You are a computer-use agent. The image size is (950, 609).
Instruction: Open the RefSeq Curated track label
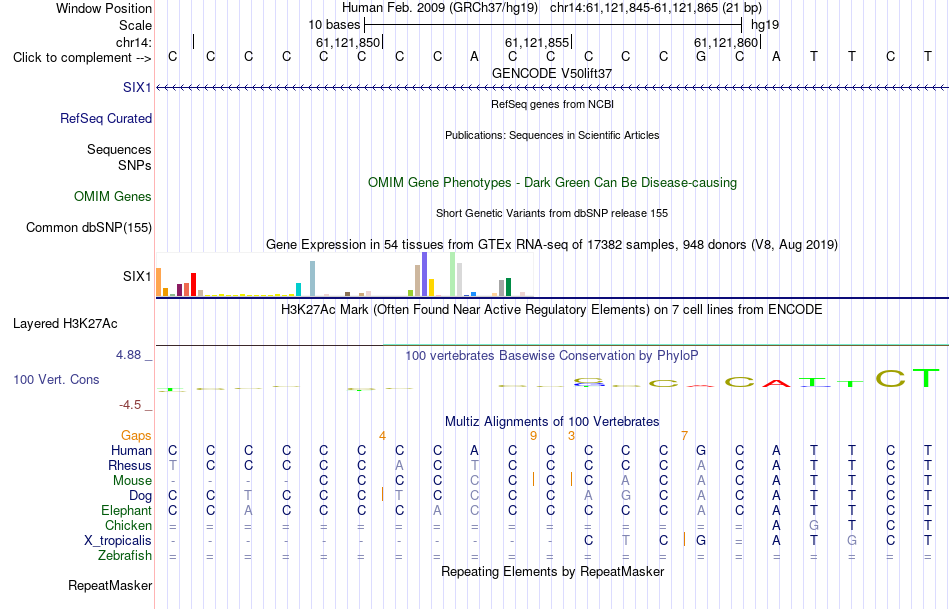[x=105, y=118]
